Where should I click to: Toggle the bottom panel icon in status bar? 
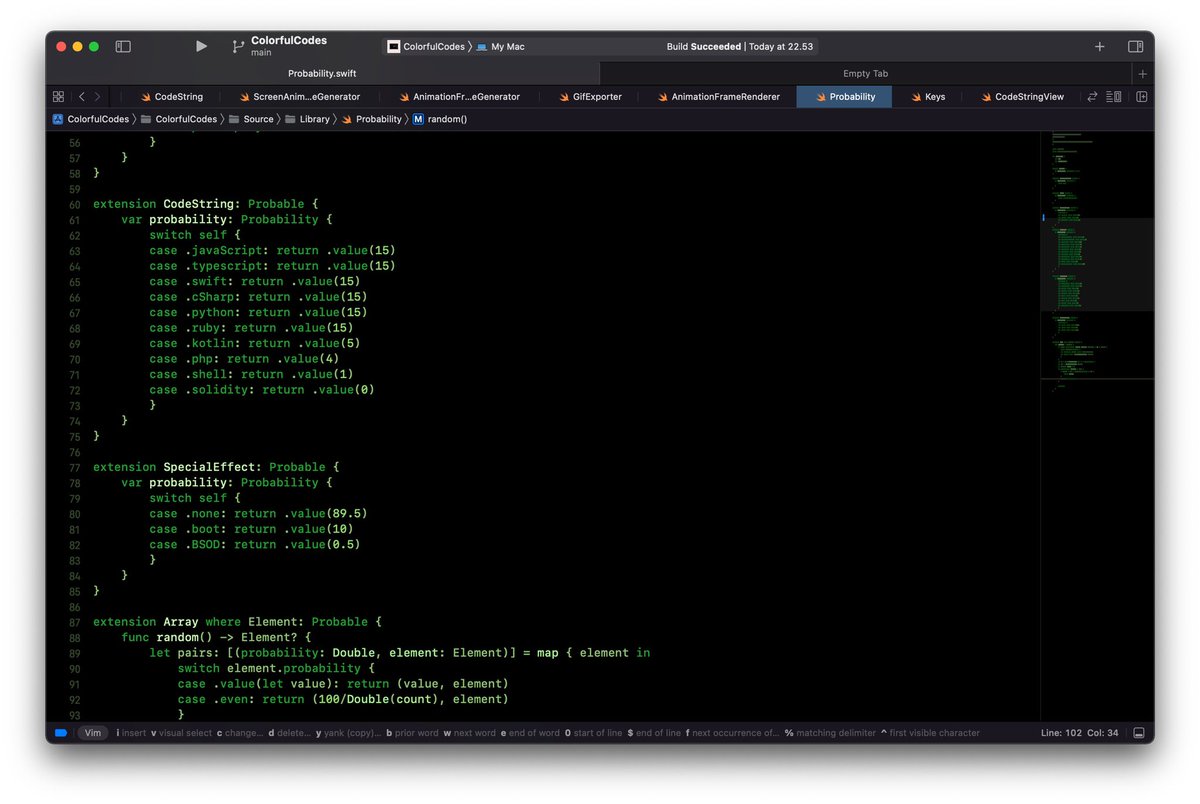(x=1139, y=733)
